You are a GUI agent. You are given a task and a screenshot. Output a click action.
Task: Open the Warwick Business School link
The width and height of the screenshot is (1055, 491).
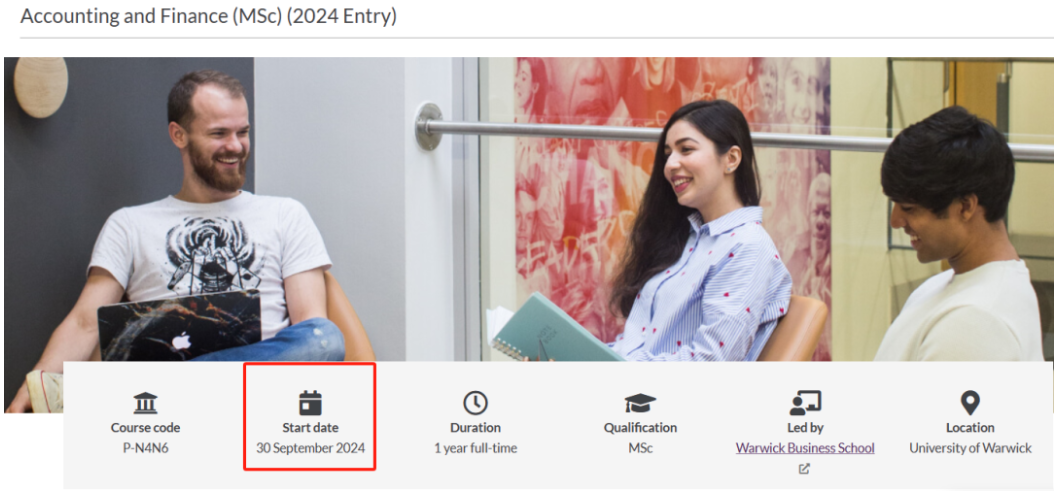click(x=805, y=448)
